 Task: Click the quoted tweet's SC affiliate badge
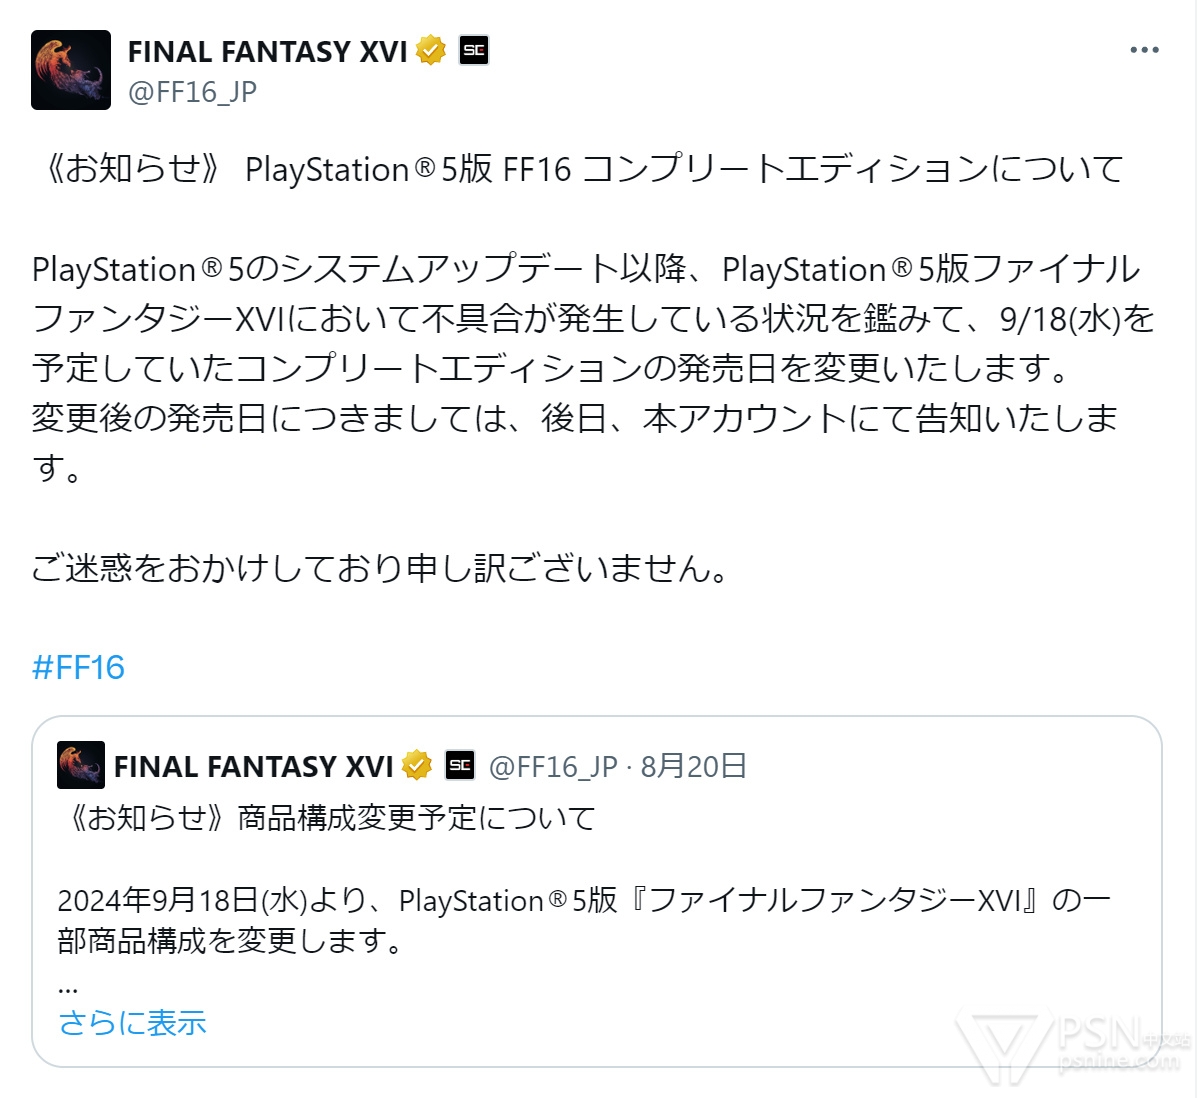tap(460, 766)
